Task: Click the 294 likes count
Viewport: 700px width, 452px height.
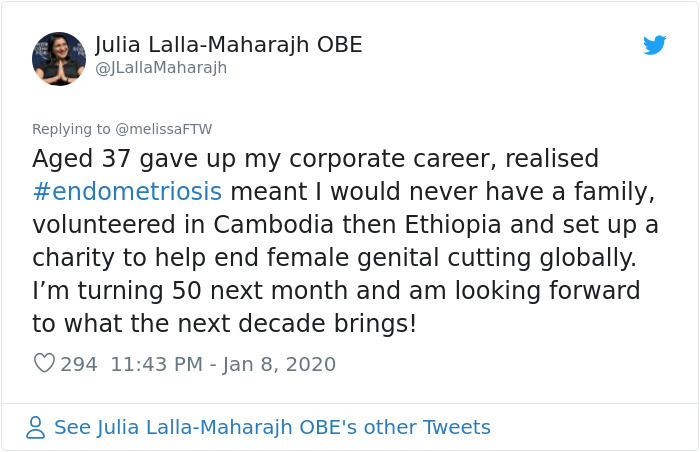Action: pyautogui.click(x=79, y=364)
